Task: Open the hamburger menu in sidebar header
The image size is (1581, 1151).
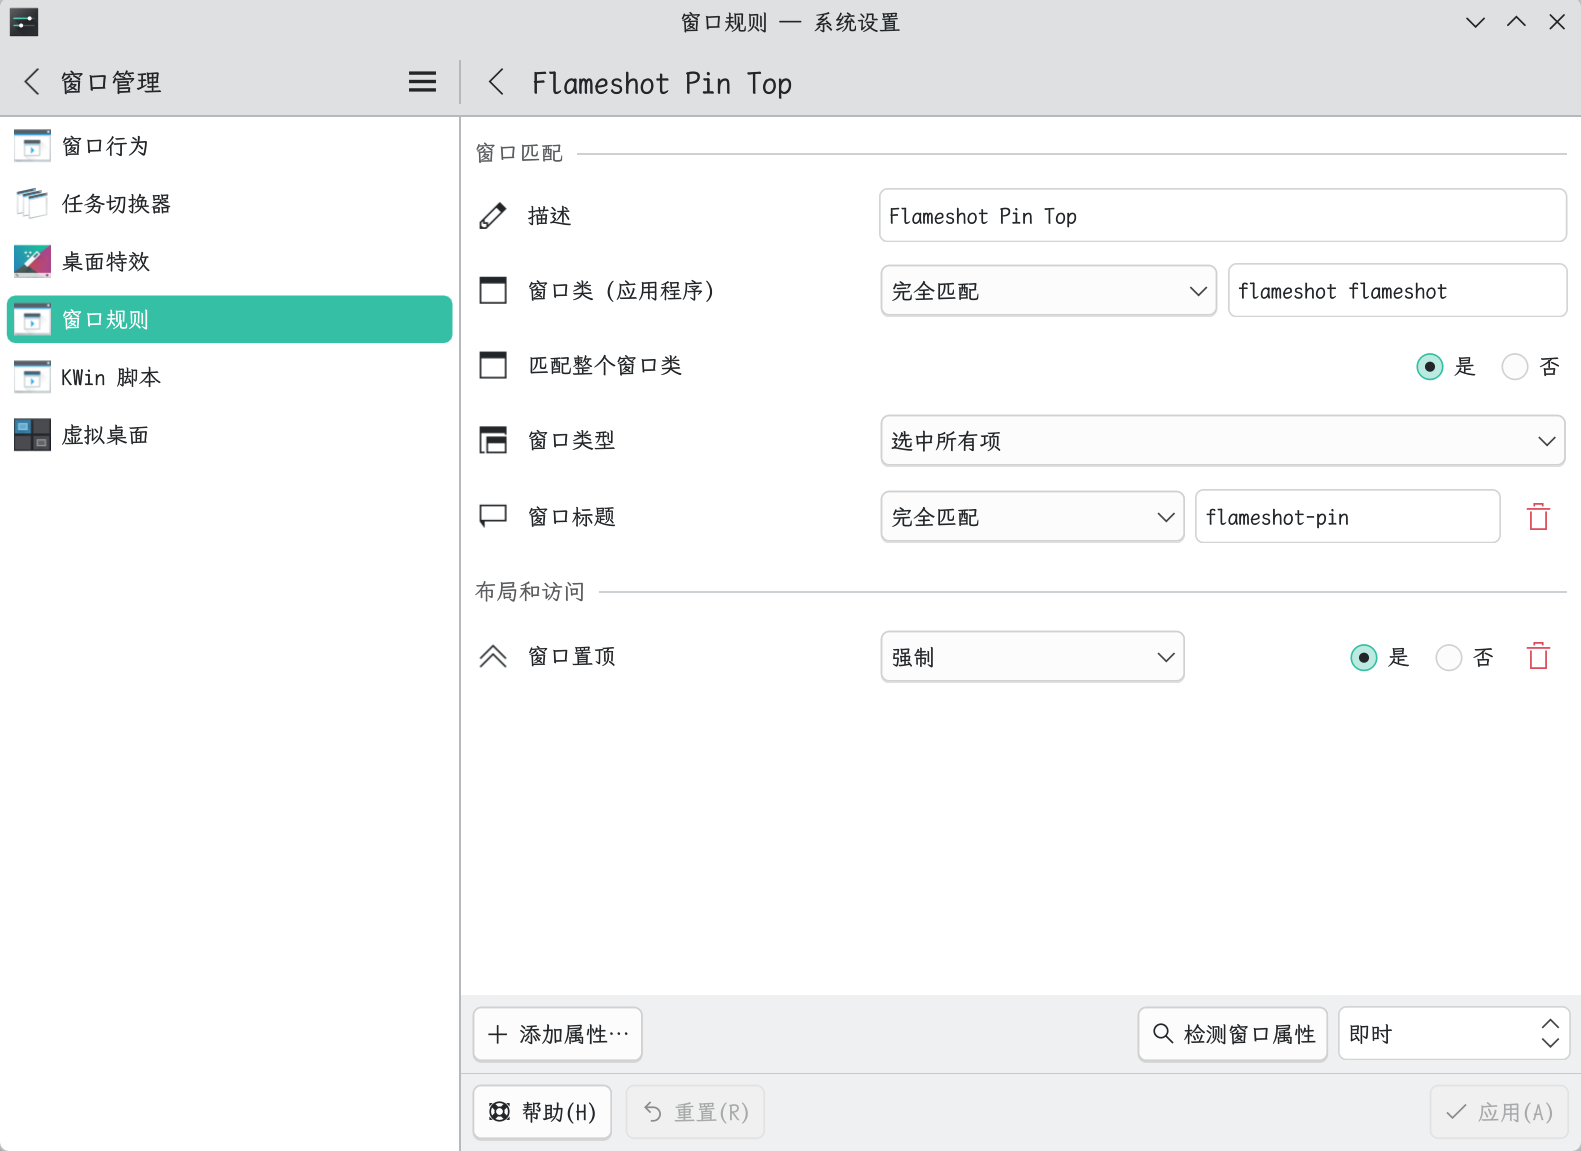Action: point(422,82)
